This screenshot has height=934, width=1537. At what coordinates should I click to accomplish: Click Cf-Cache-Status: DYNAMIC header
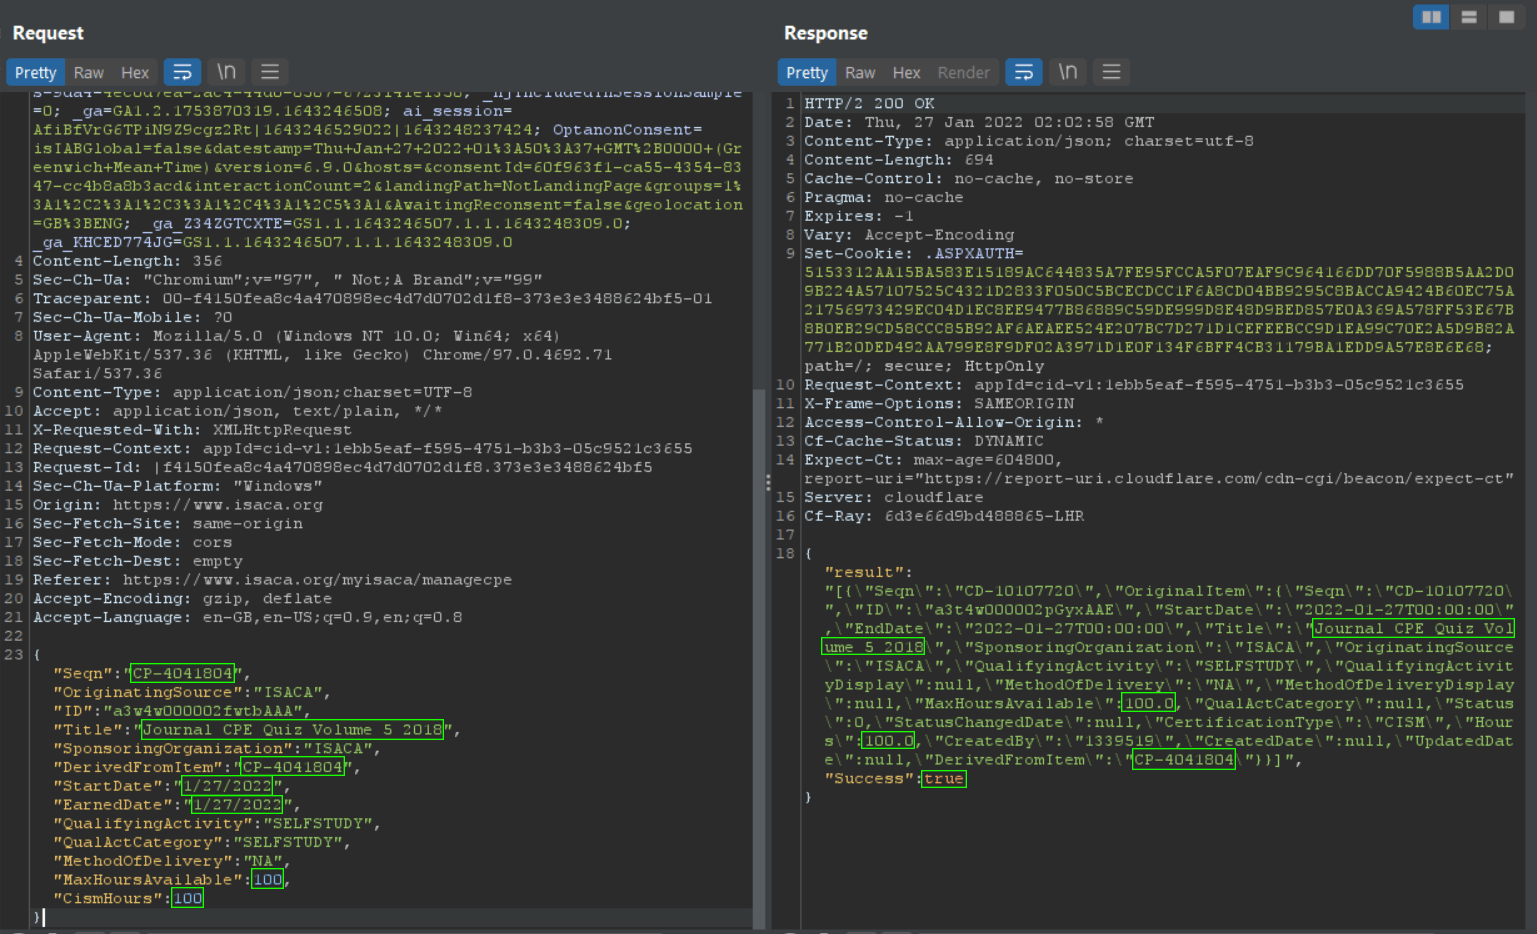click(x=924, y=441)
